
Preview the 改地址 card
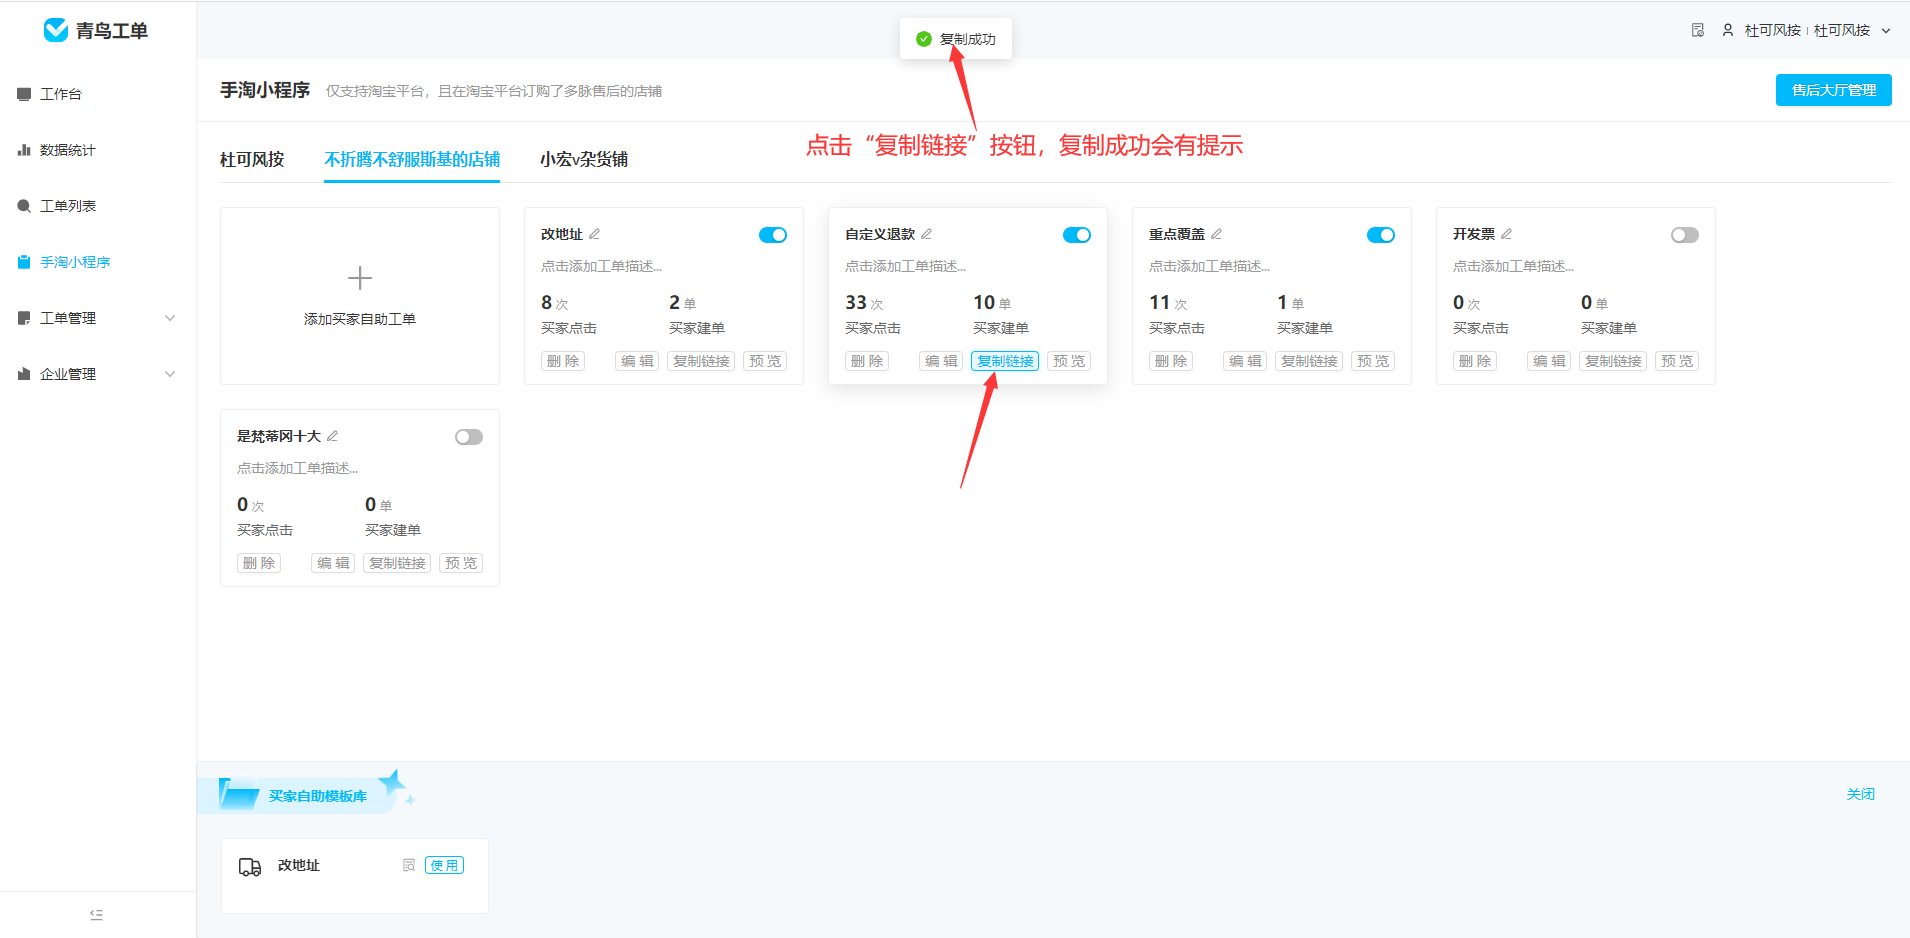coord(765,361)
